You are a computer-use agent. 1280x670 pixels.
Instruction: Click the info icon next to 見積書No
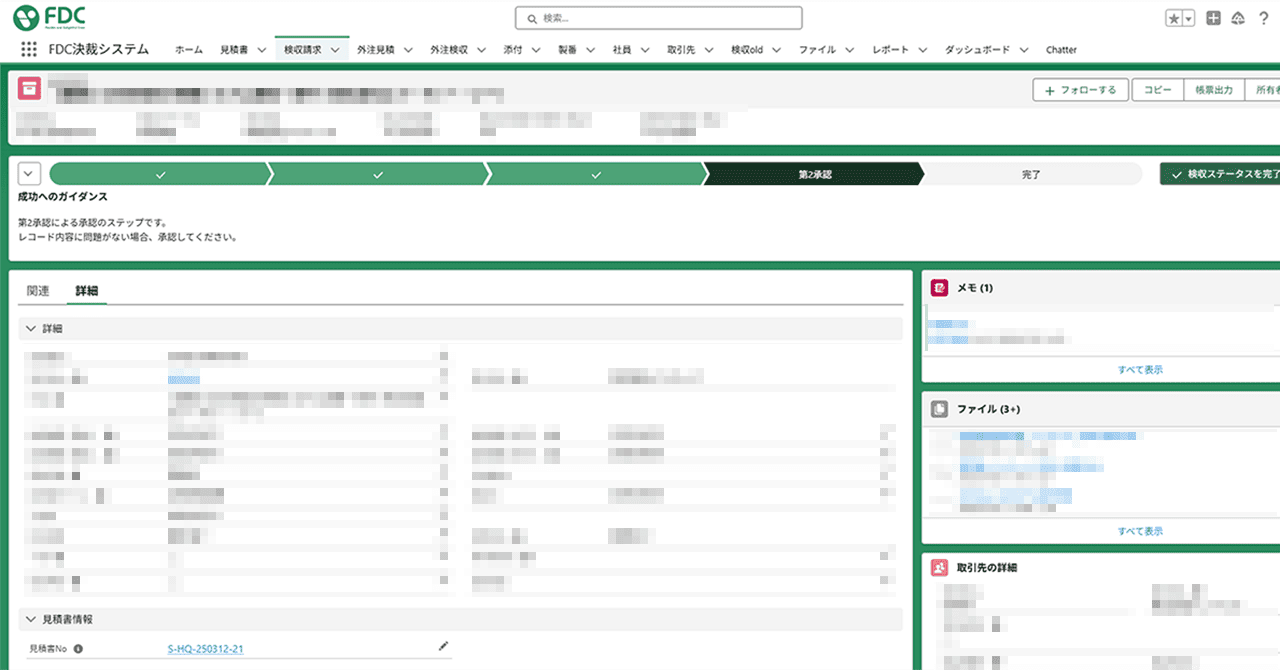click(78, 649)
